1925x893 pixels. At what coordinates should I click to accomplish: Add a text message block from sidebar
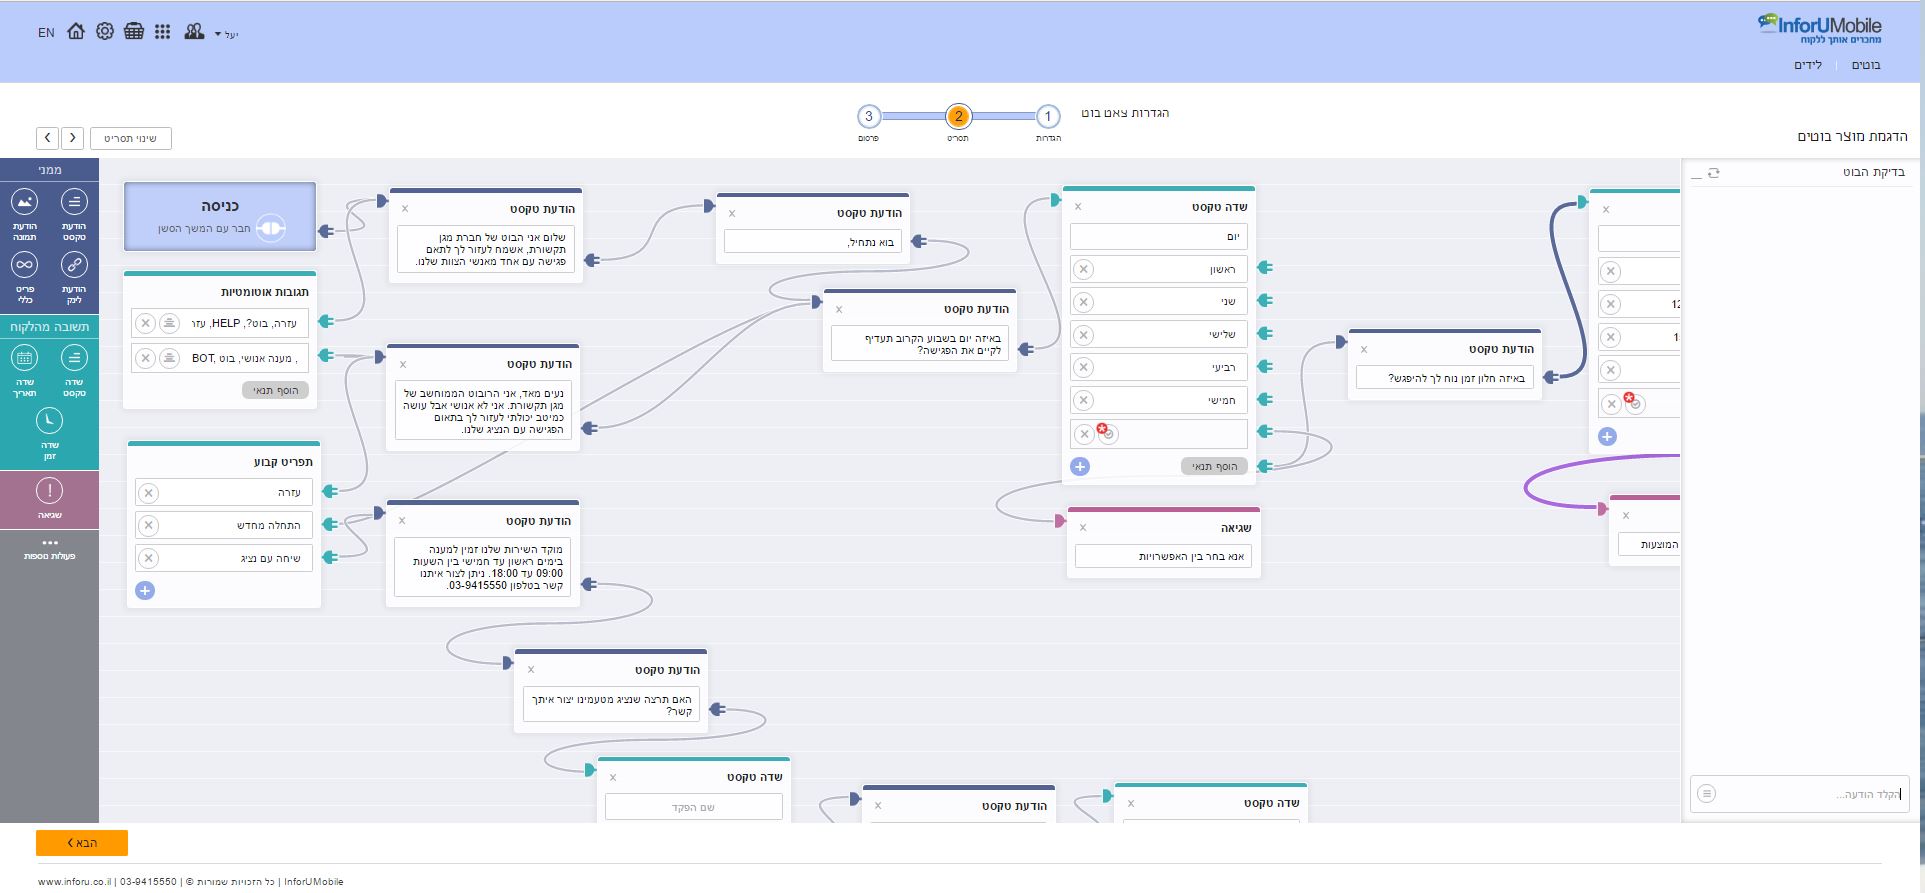click(74, 214)
